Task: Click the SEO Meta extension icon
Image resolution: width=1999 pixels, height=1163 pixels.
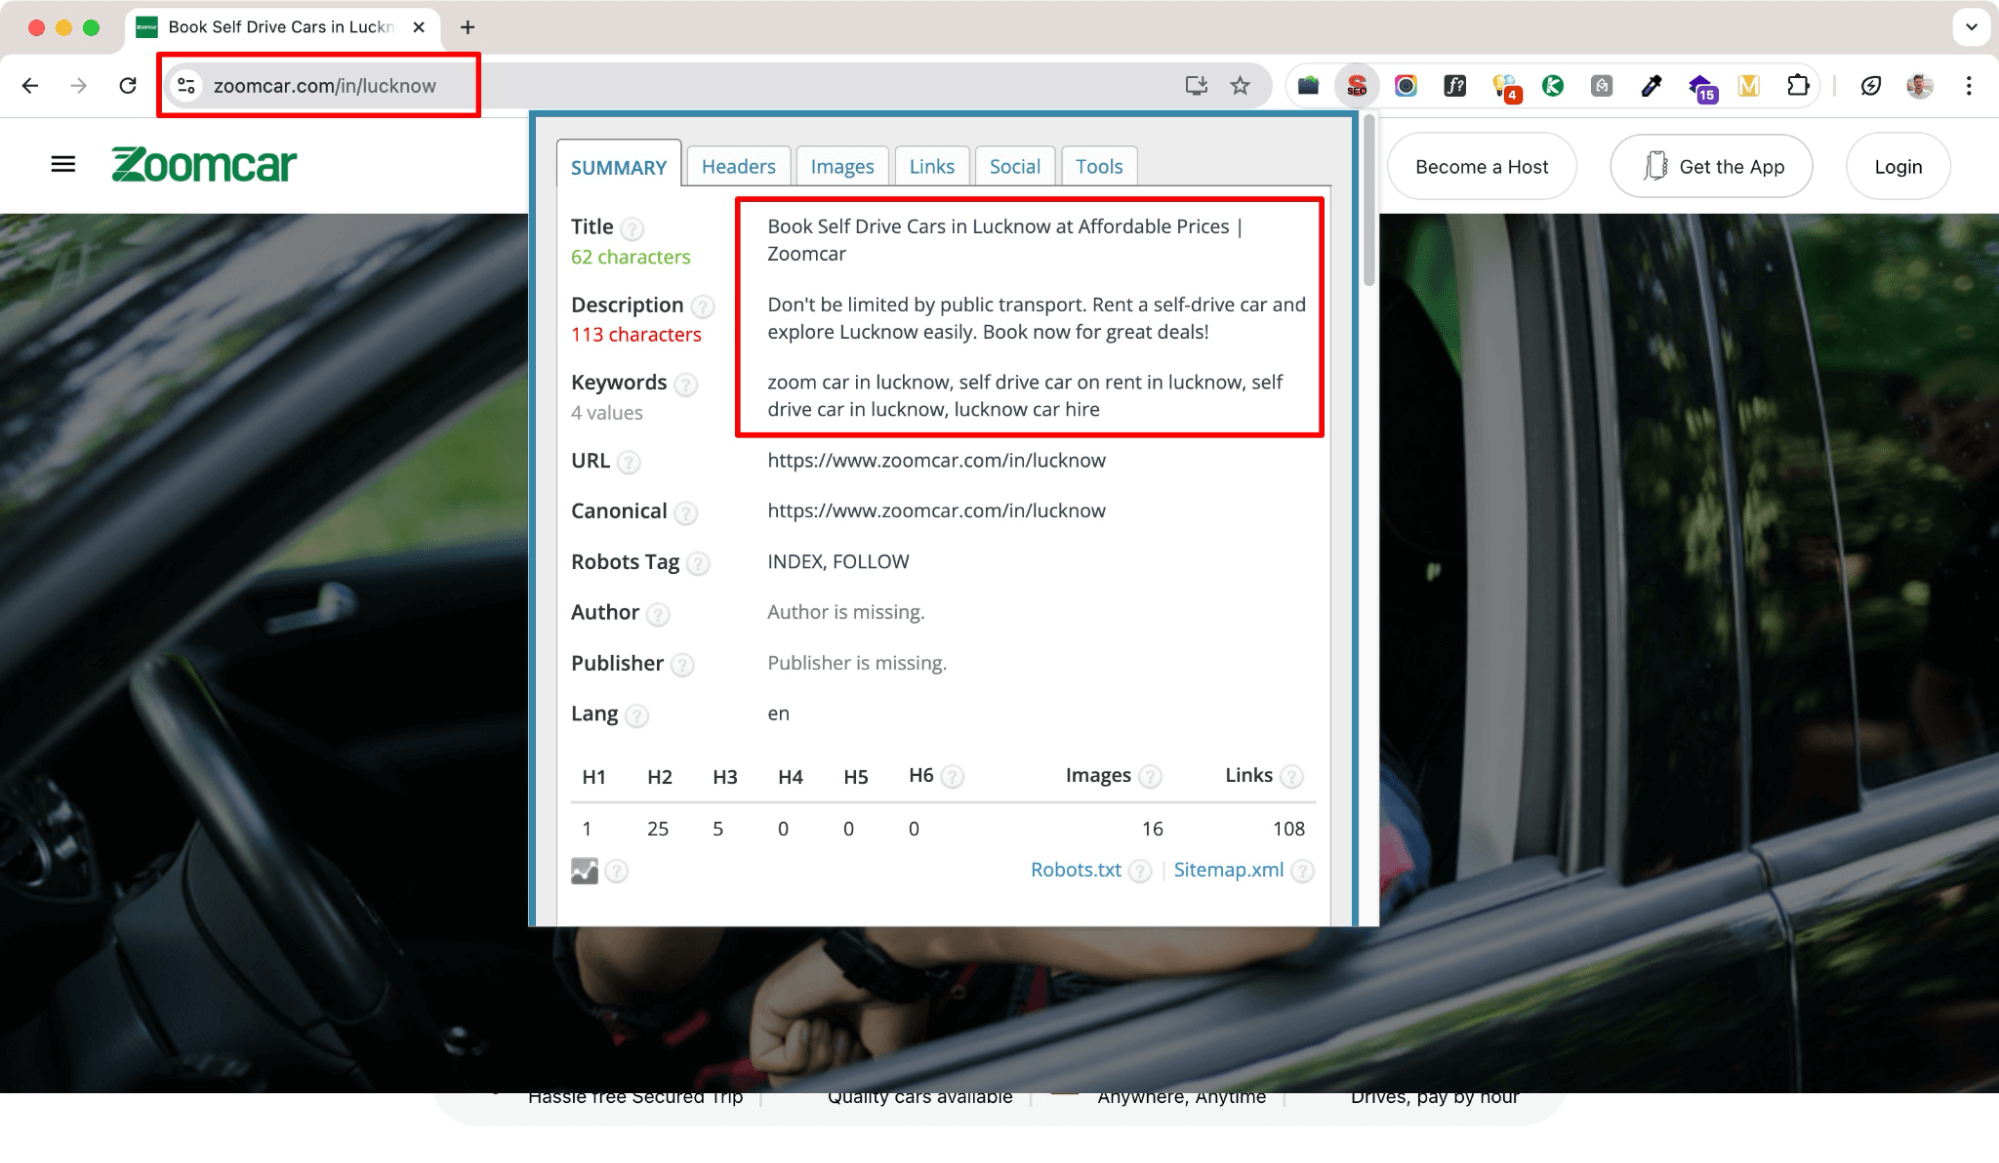Action: coord(1356,86)
